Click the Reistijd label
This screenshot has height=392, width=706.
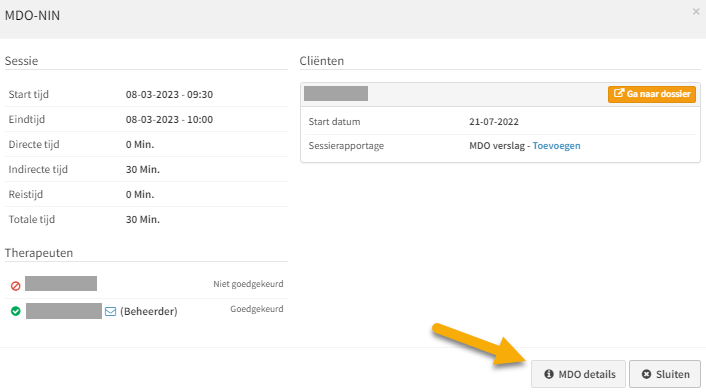(x=26, y=194)
